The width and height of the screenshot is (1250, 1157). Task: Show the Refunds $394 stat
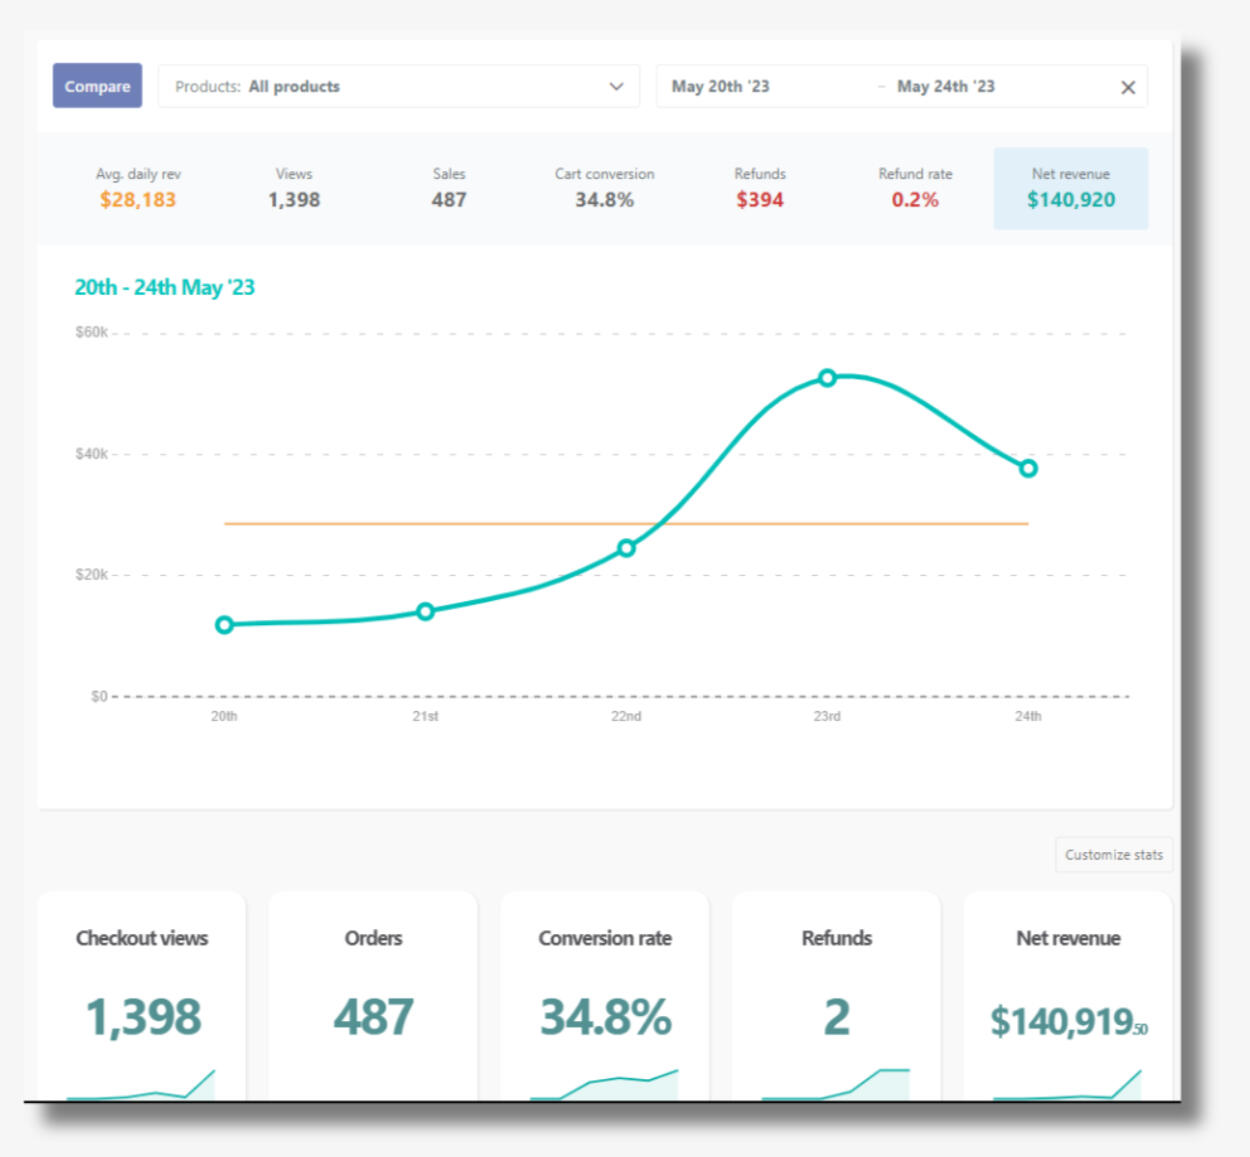tap(760, 188)
